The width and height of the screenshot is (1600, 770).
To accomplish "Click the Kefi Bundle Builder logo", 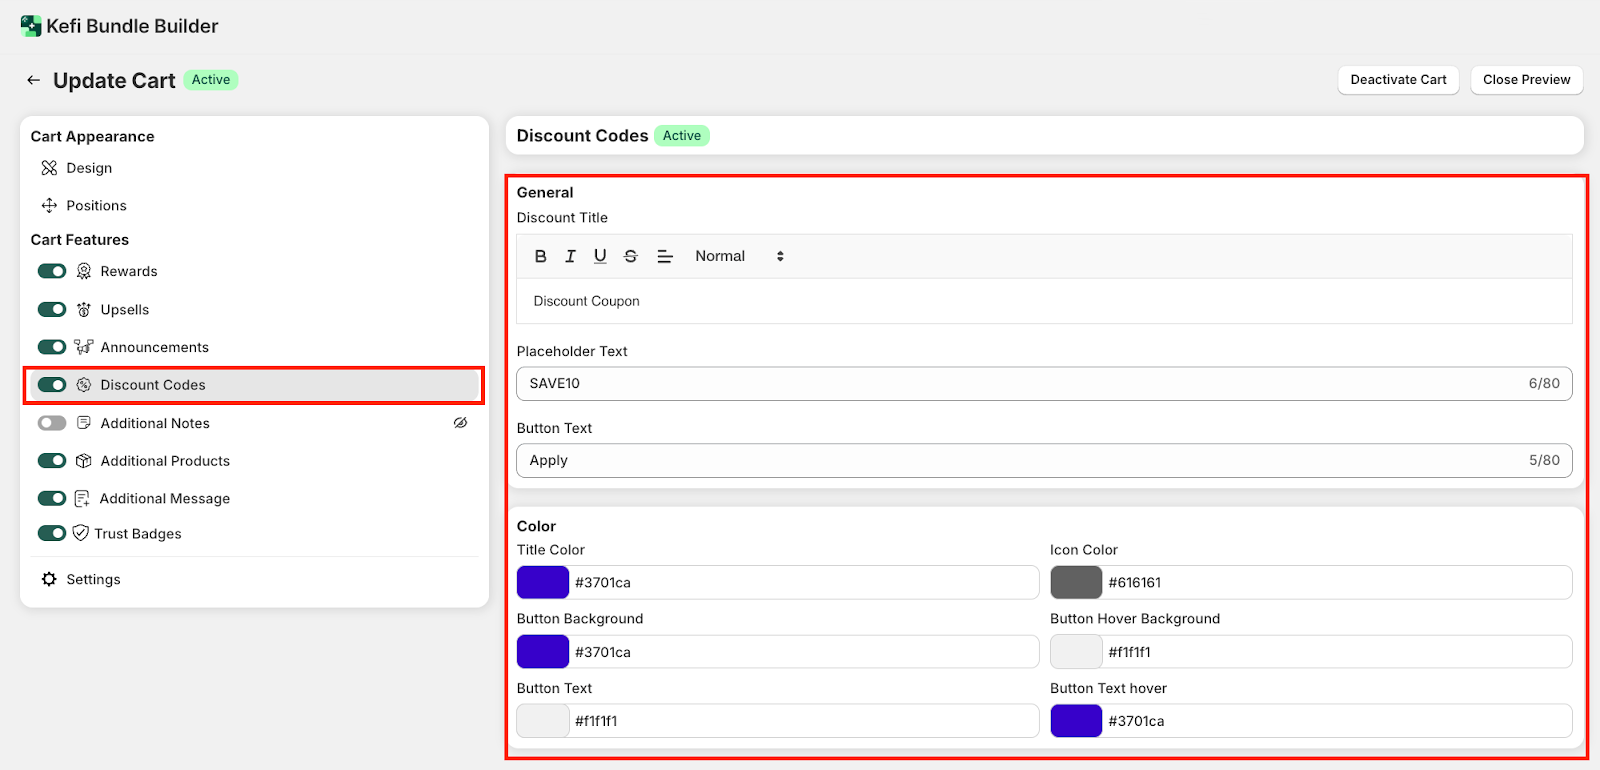I will tap(31, 26).
